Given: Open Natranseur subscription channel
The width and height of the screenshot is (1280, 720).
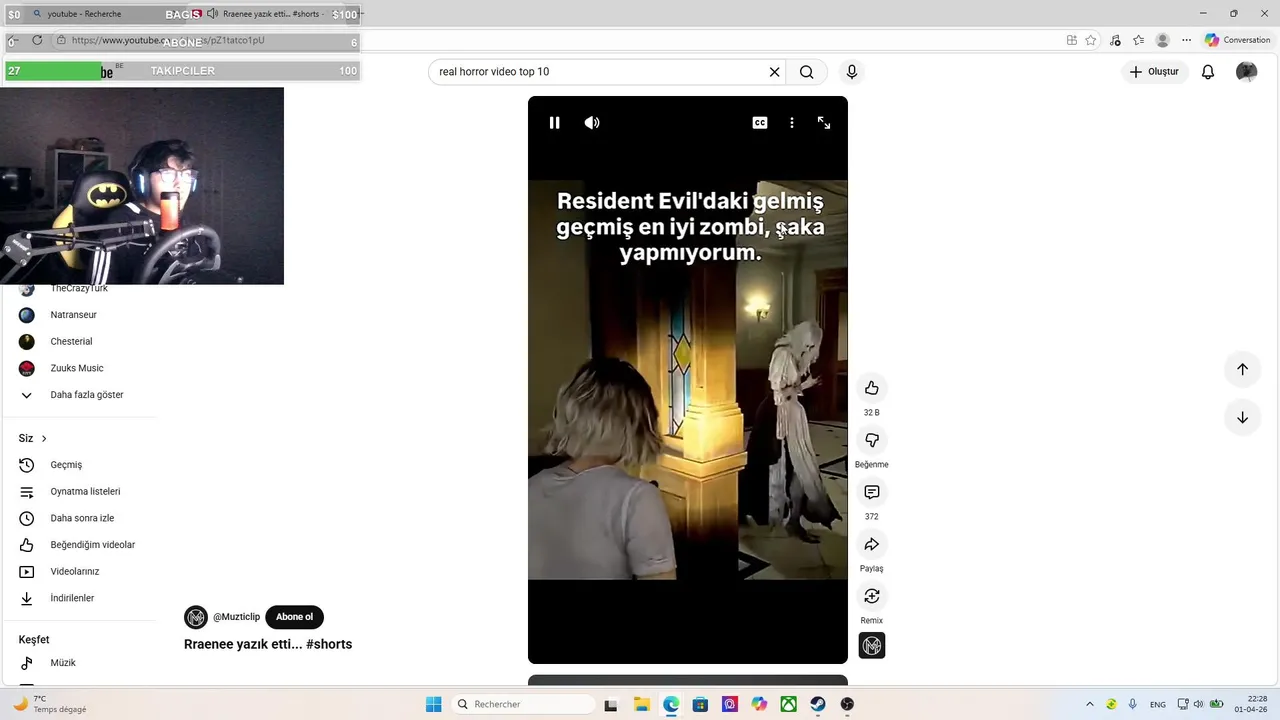Looking at the screenshot, I should coord(74,315).
